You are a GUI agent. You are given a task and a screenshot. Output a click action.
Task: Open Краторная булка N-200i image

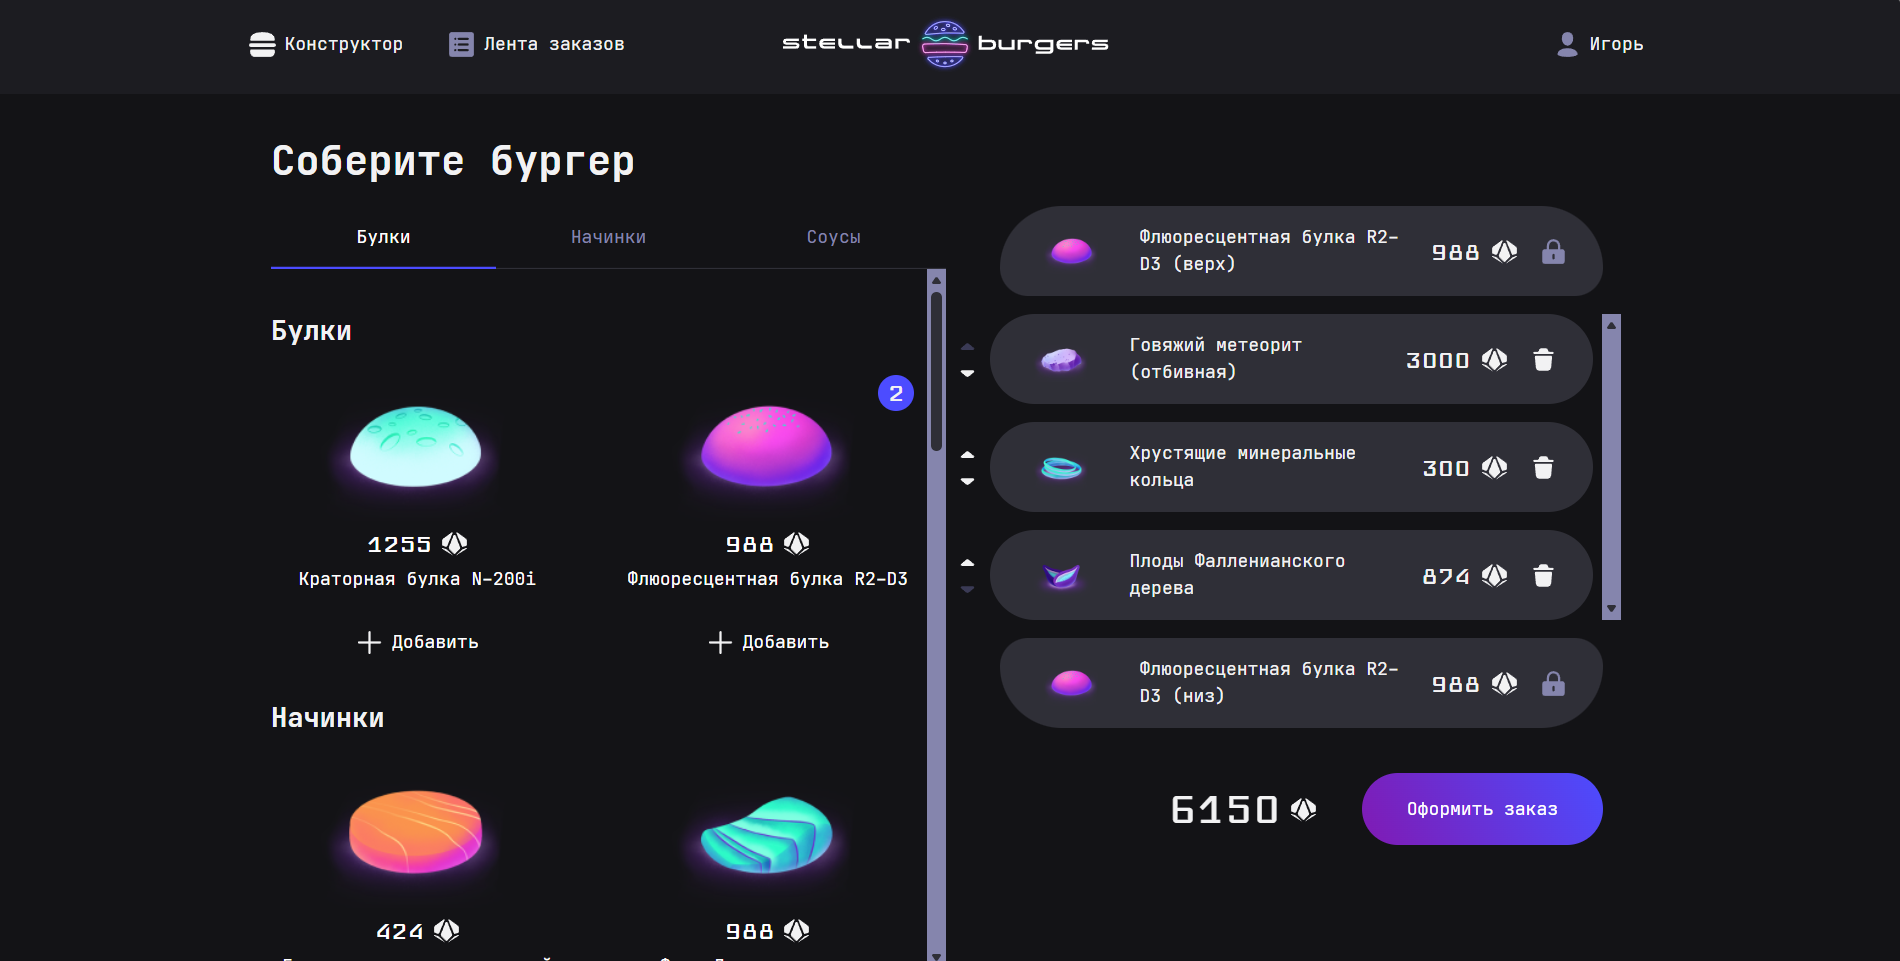416,446
